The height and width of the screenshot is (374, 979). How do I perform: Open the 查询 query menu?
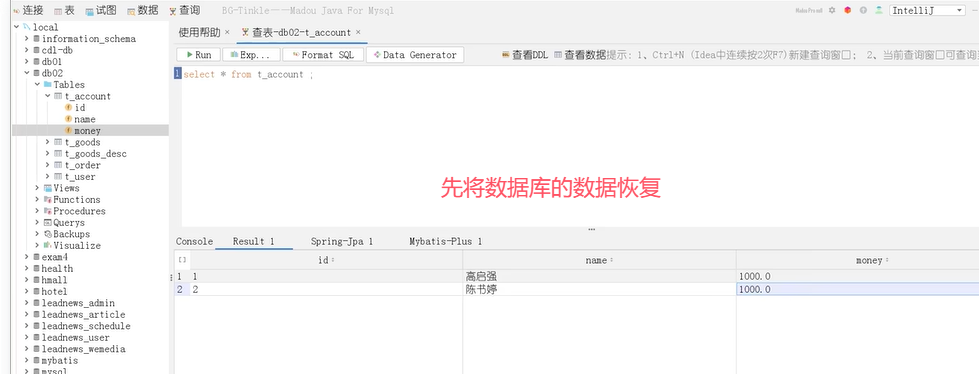tap(185, 11)
